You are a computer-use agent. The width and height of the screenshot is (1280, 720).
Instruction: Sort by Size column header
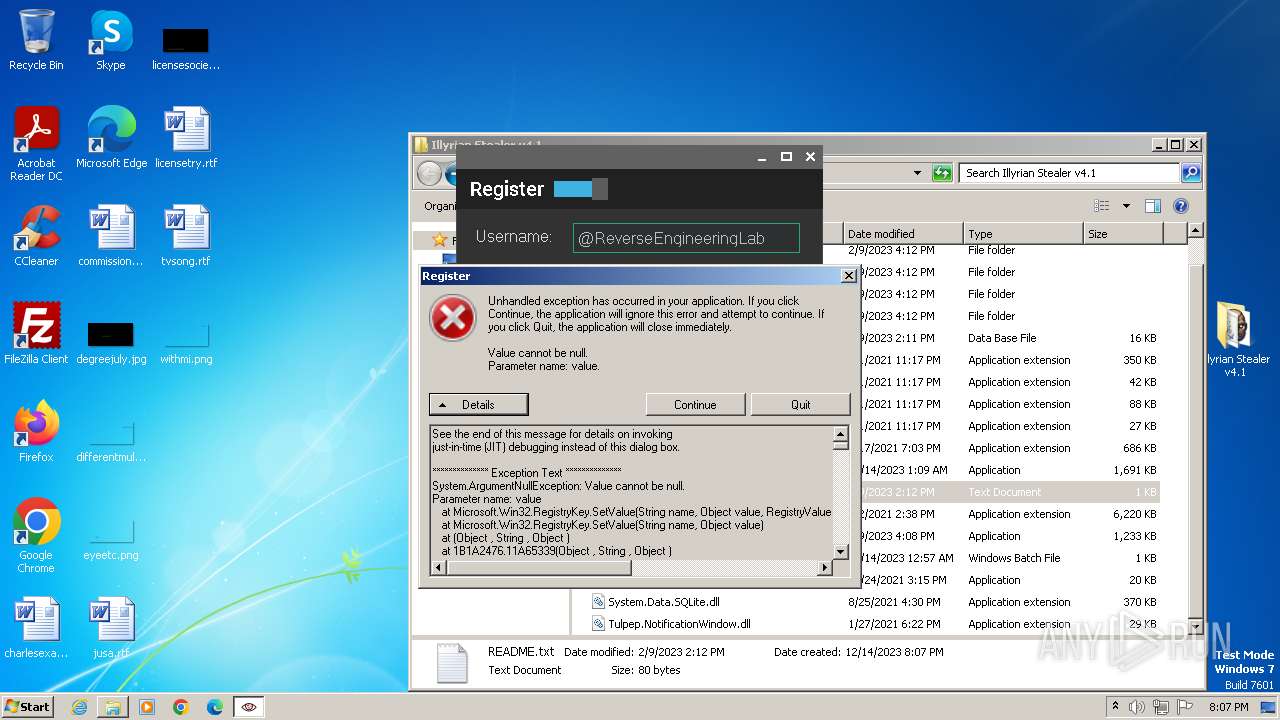(x=1122, y=233)
